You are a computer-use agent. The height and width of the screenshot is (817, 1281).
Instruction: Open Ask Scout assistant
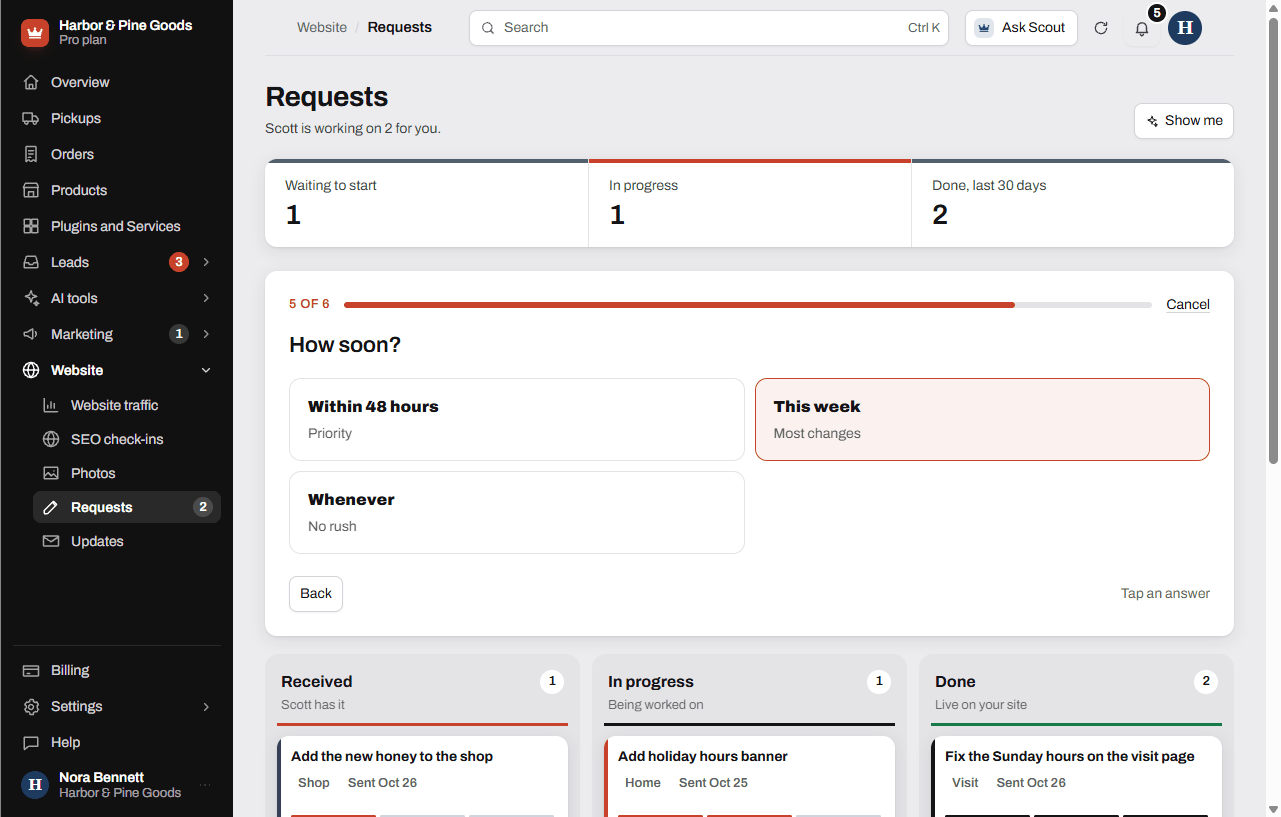(1021, 28)
